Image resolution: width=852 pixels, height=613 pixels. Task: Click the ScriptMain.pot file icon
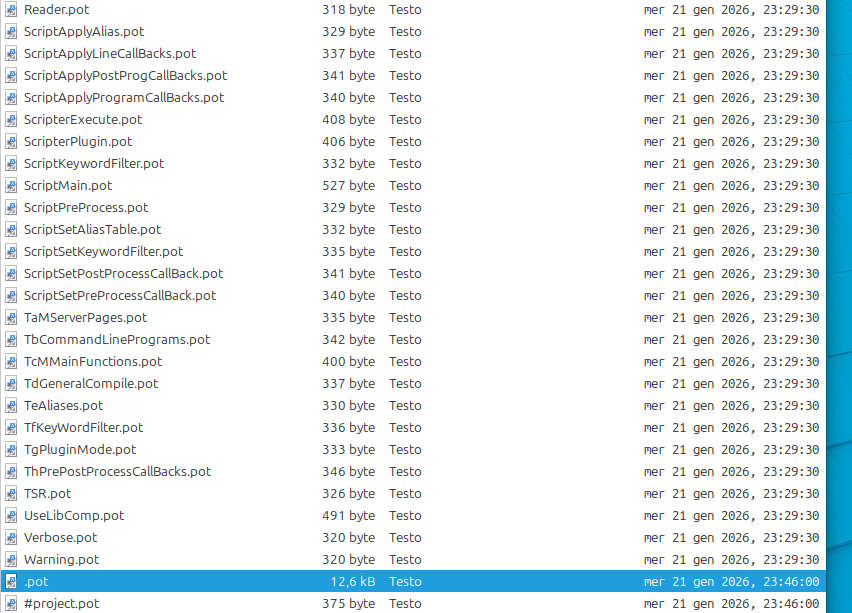[11, 185]
